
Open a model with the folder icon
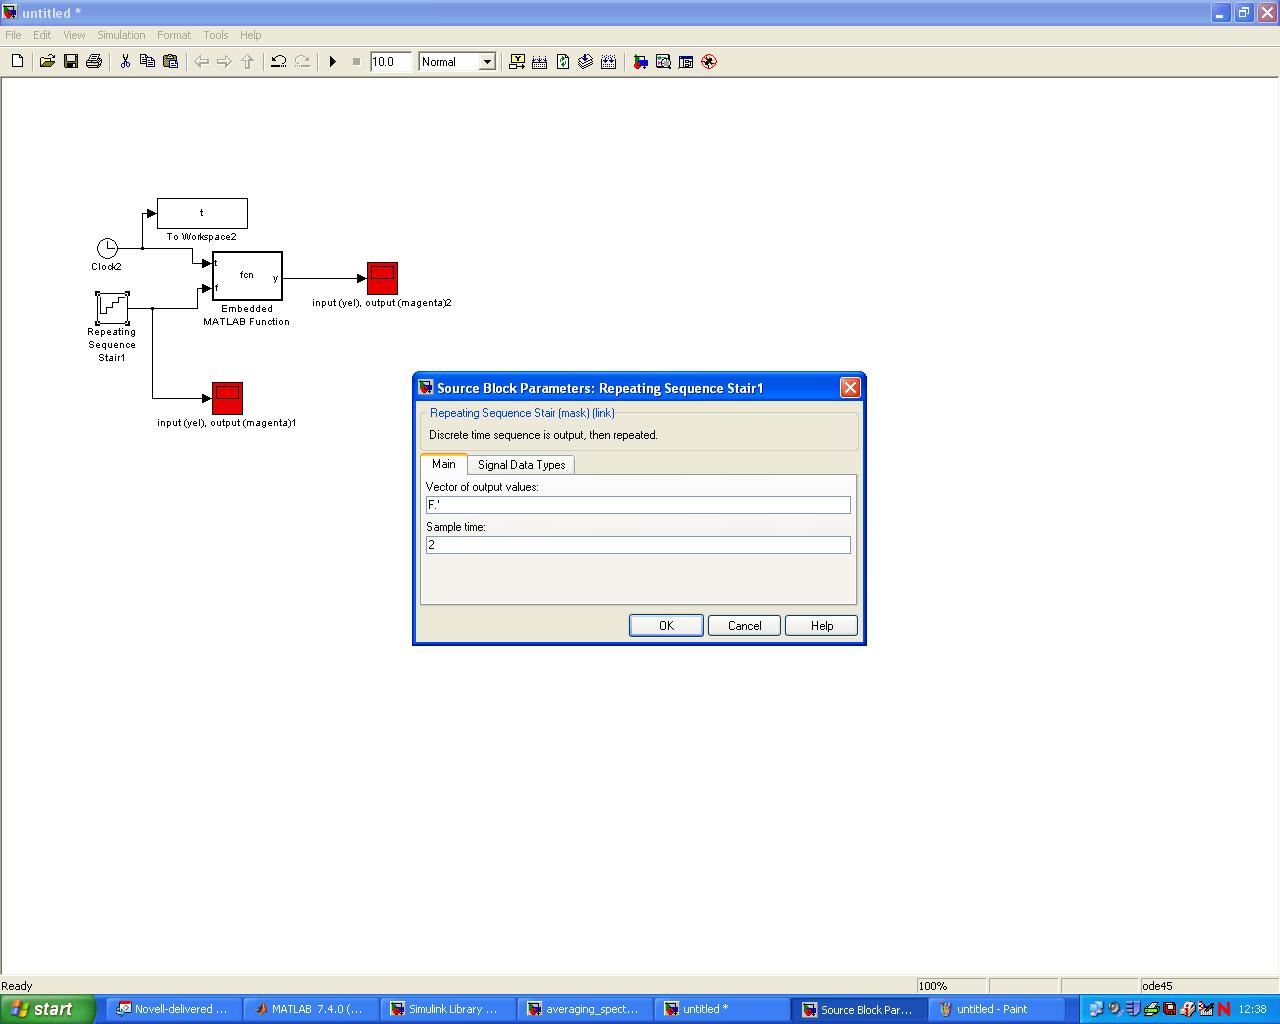point(47,62)
